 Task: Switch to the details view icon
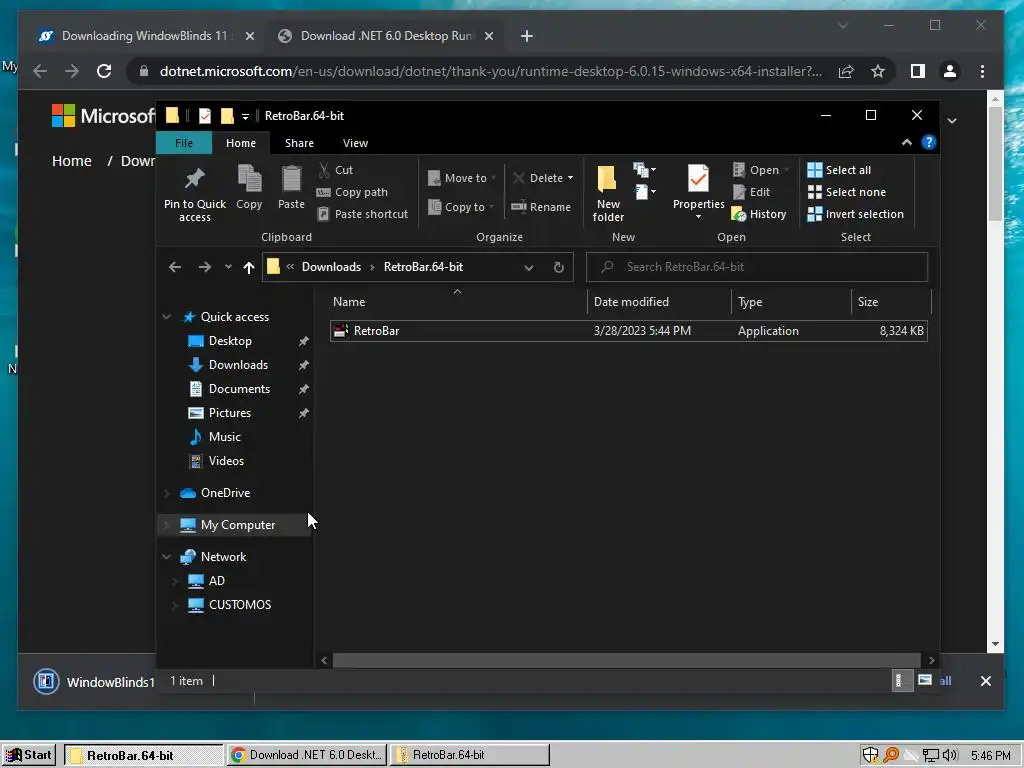coord(901,680)
